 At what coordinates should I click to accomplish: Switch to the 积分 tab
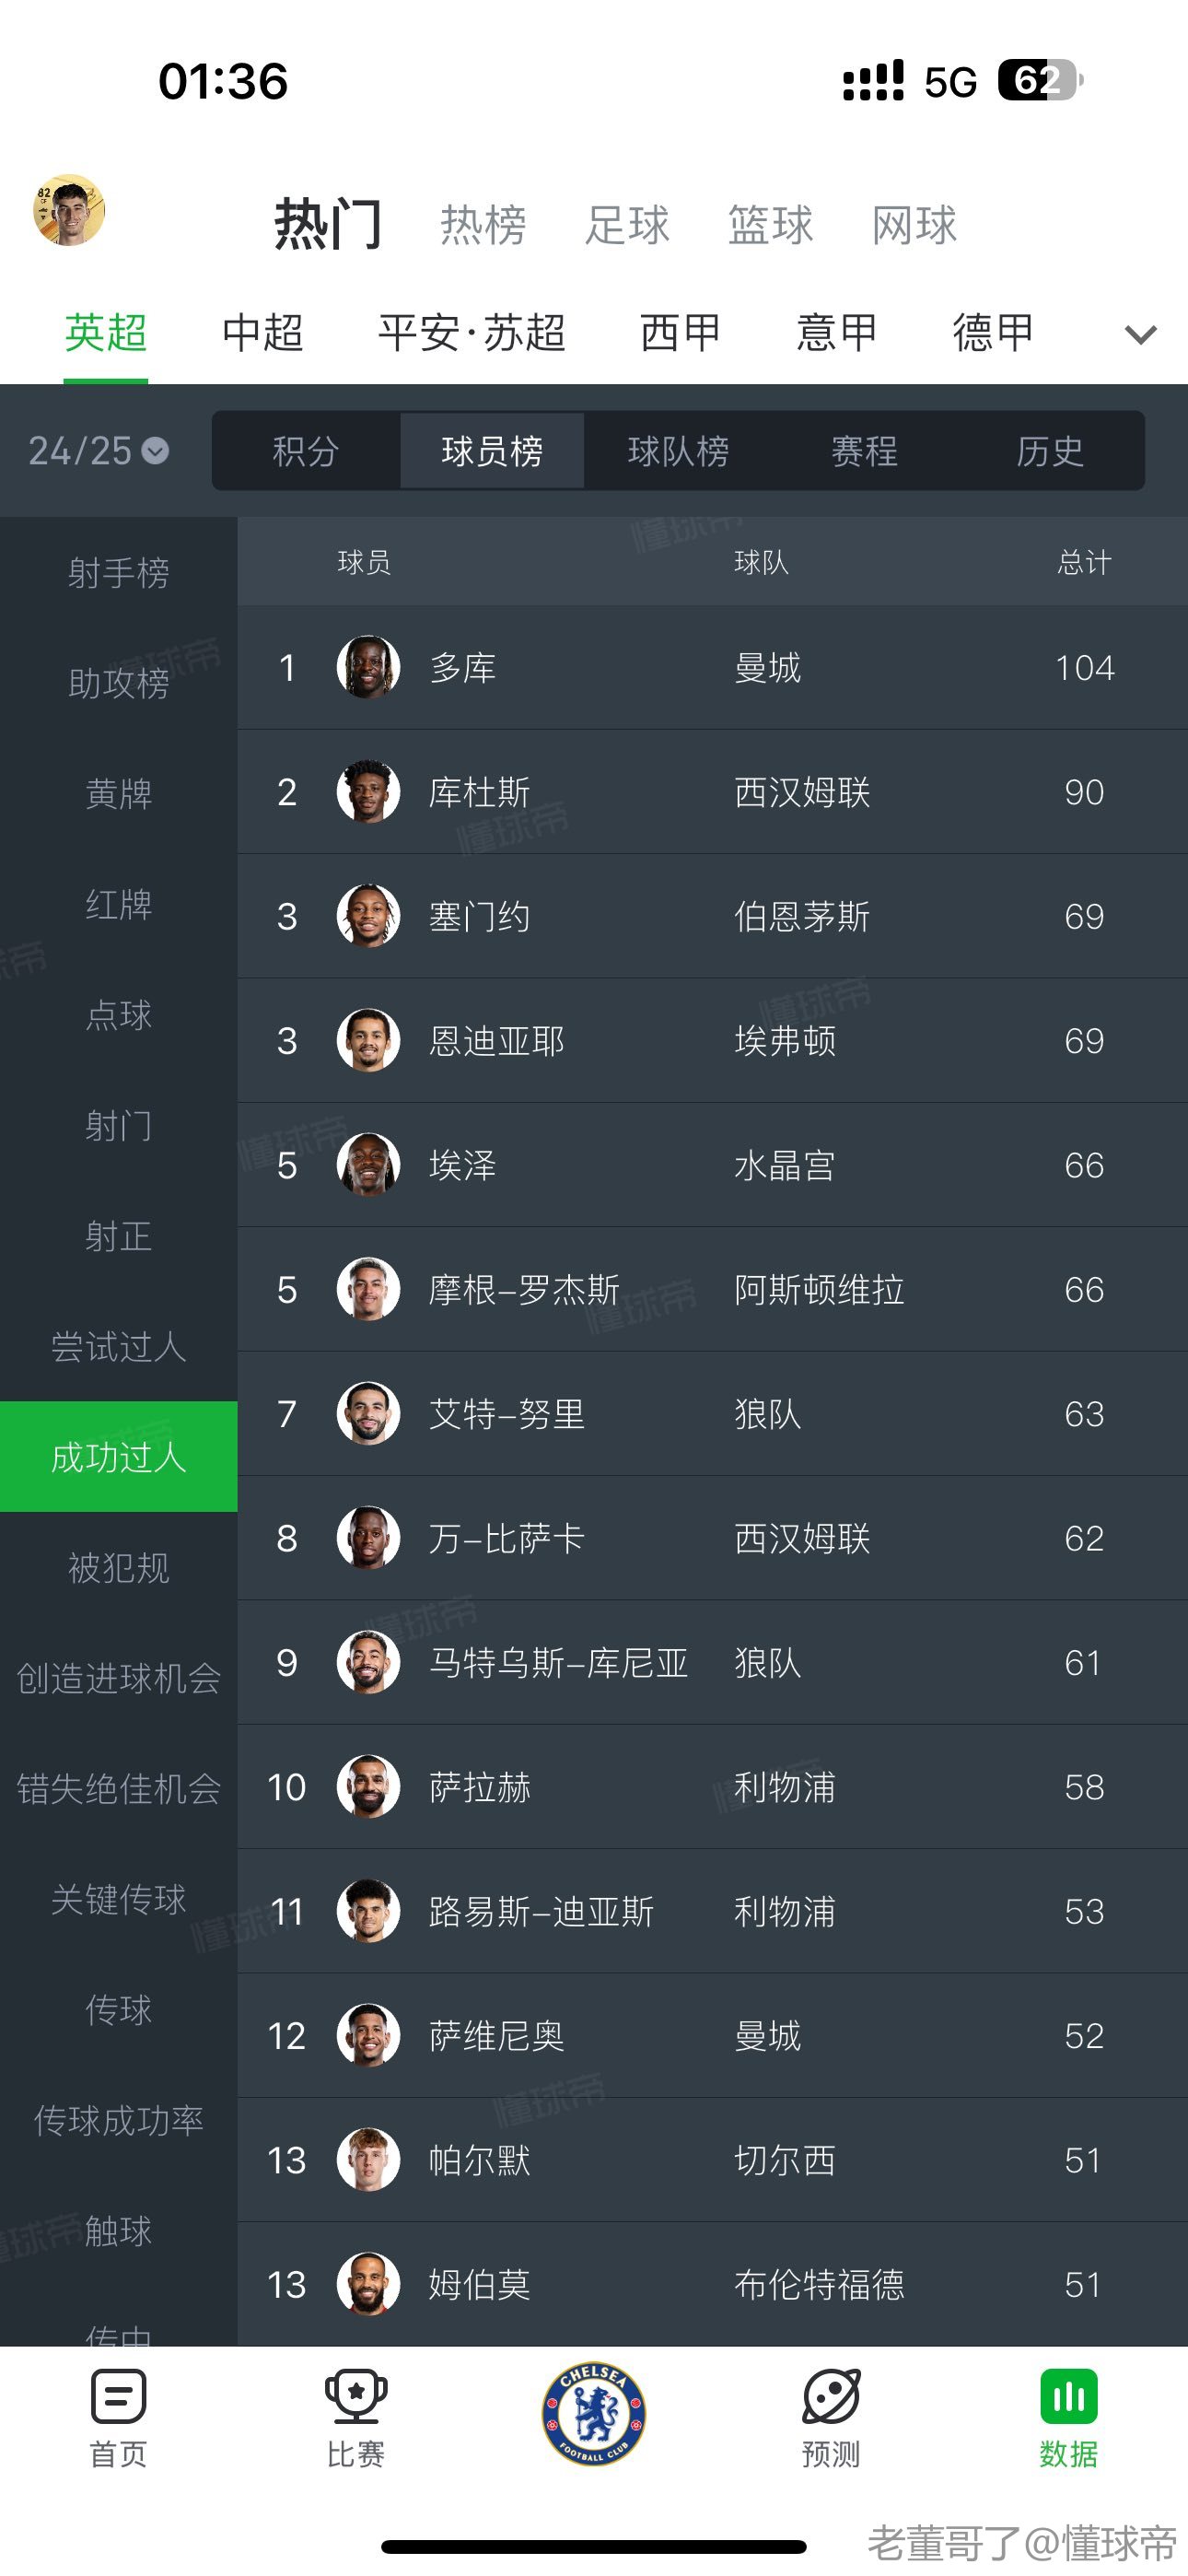point(306,451)
